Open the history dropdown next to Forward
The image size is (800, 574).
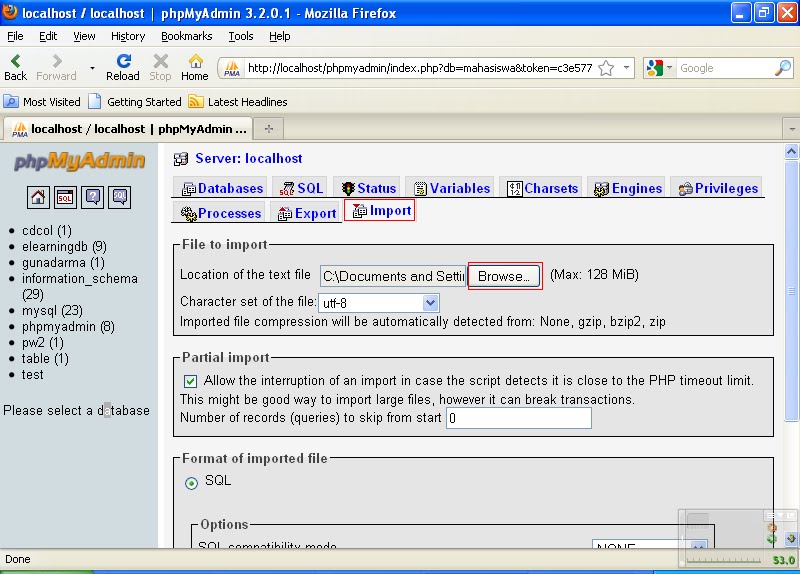tap(92, 68)
